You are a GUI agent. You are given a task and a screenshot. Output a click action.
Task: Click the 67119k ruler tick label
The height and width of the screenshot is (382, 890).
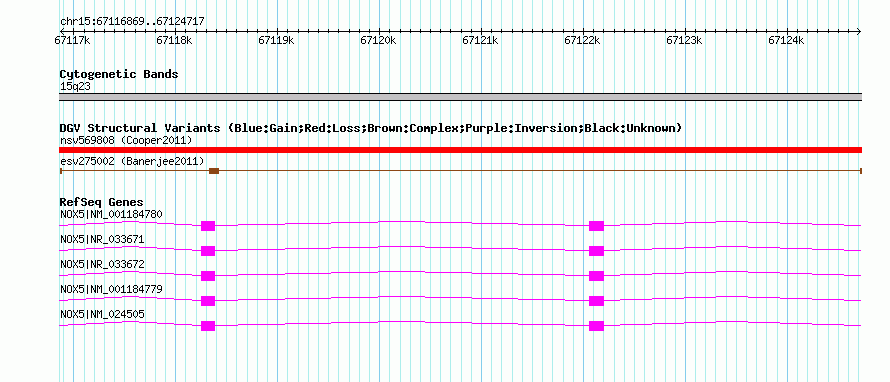click(x=276, y=40)
